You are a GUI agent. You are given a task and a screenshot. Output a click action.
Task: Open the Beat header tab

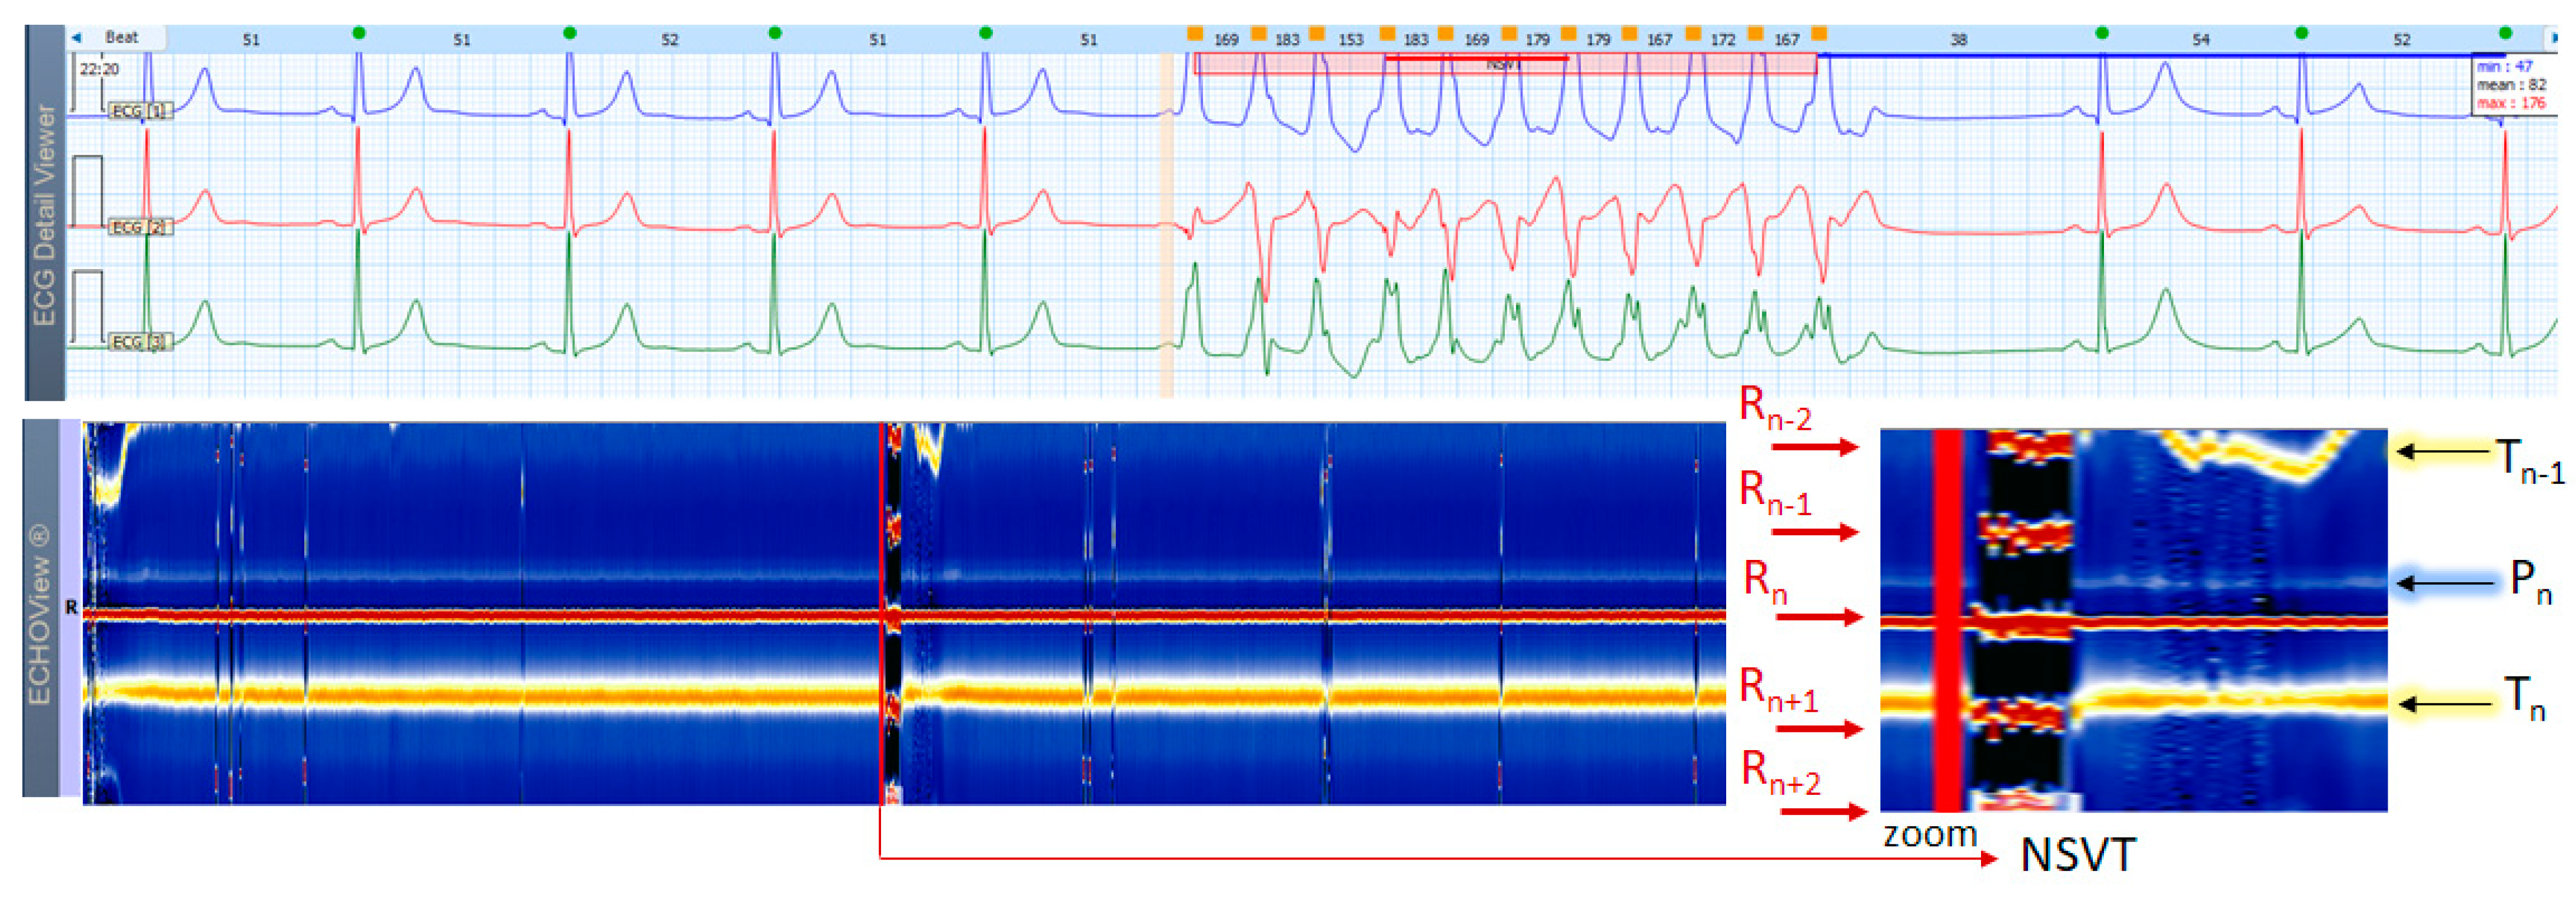[x=121, y=38]
